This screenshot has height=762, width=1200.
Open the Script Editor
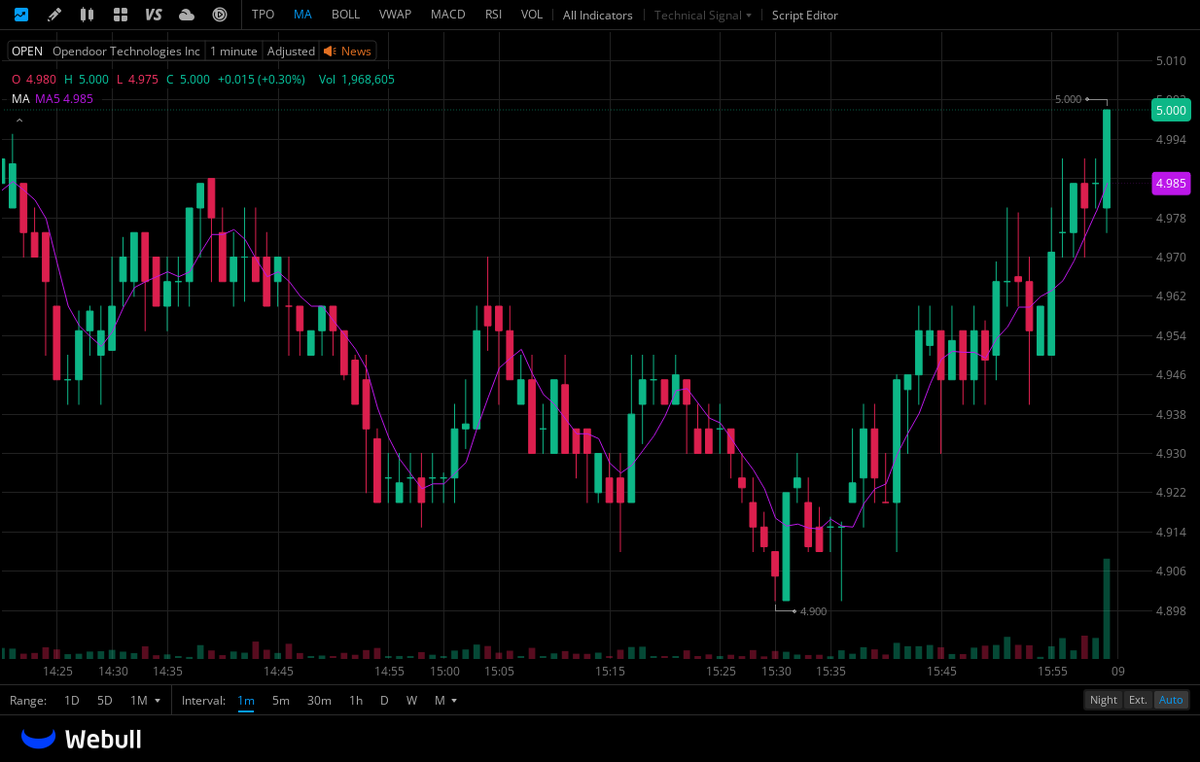(x=805, y=15)
